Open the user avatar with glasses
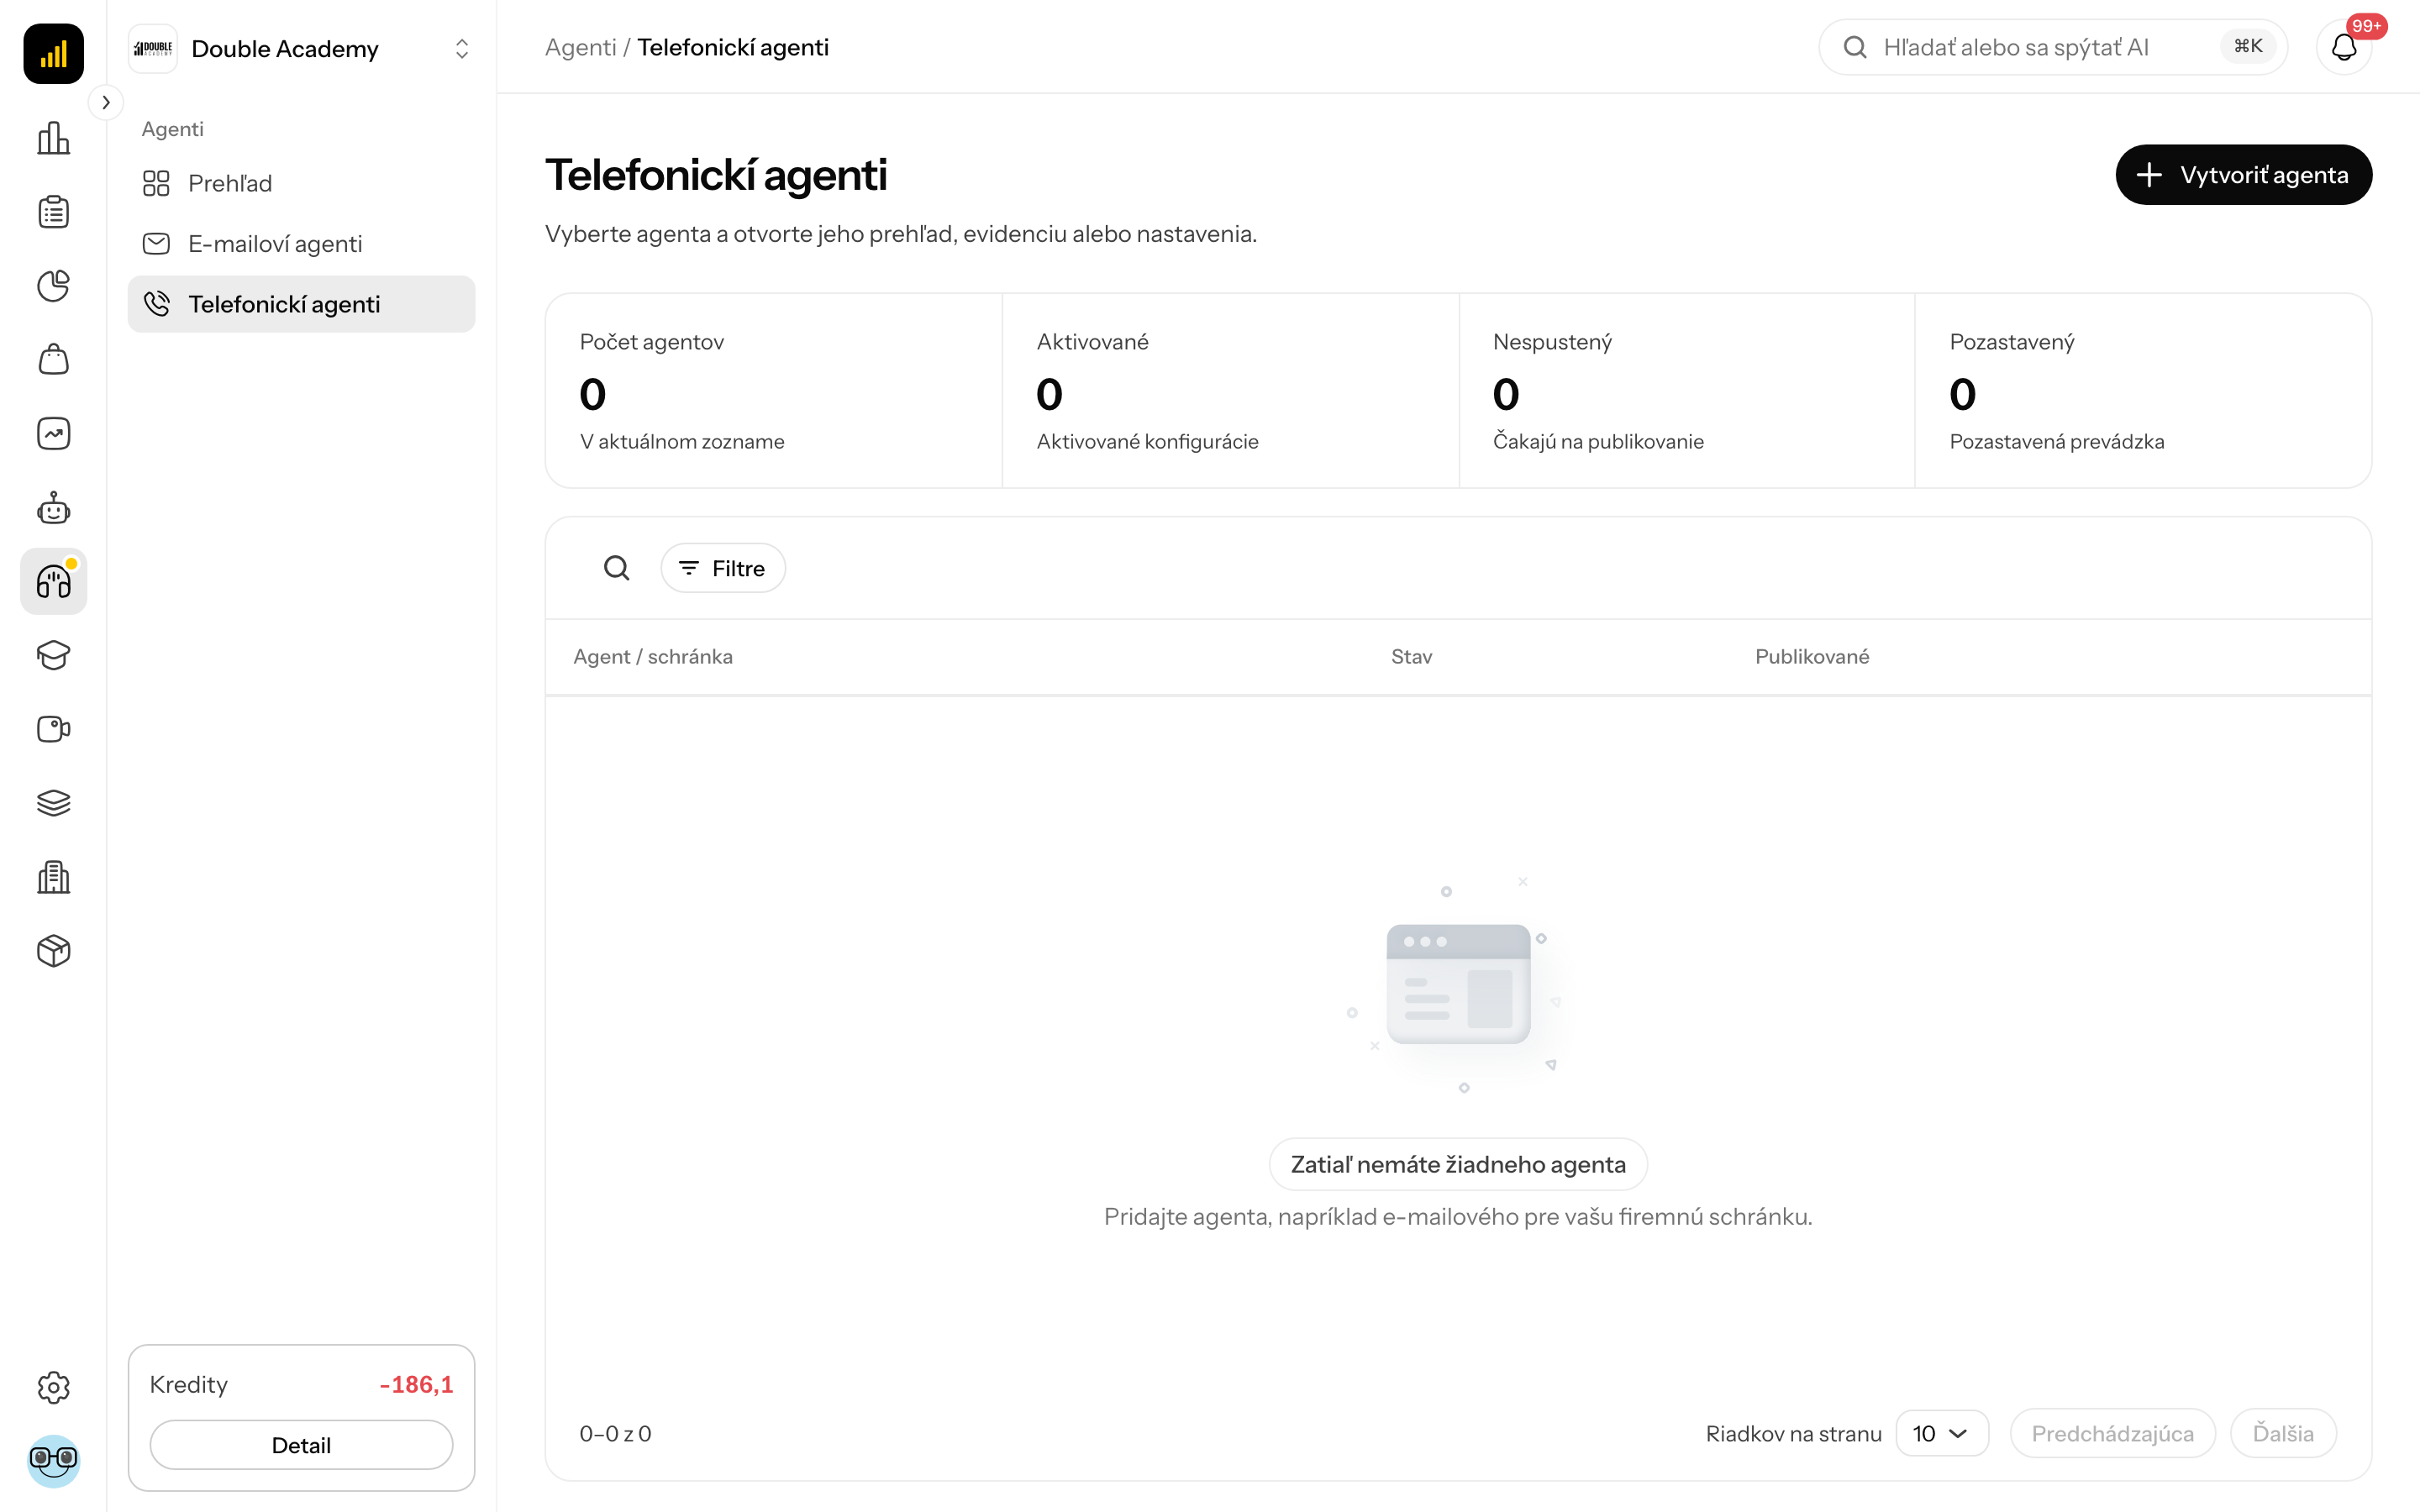 [x=53, y=1461]
